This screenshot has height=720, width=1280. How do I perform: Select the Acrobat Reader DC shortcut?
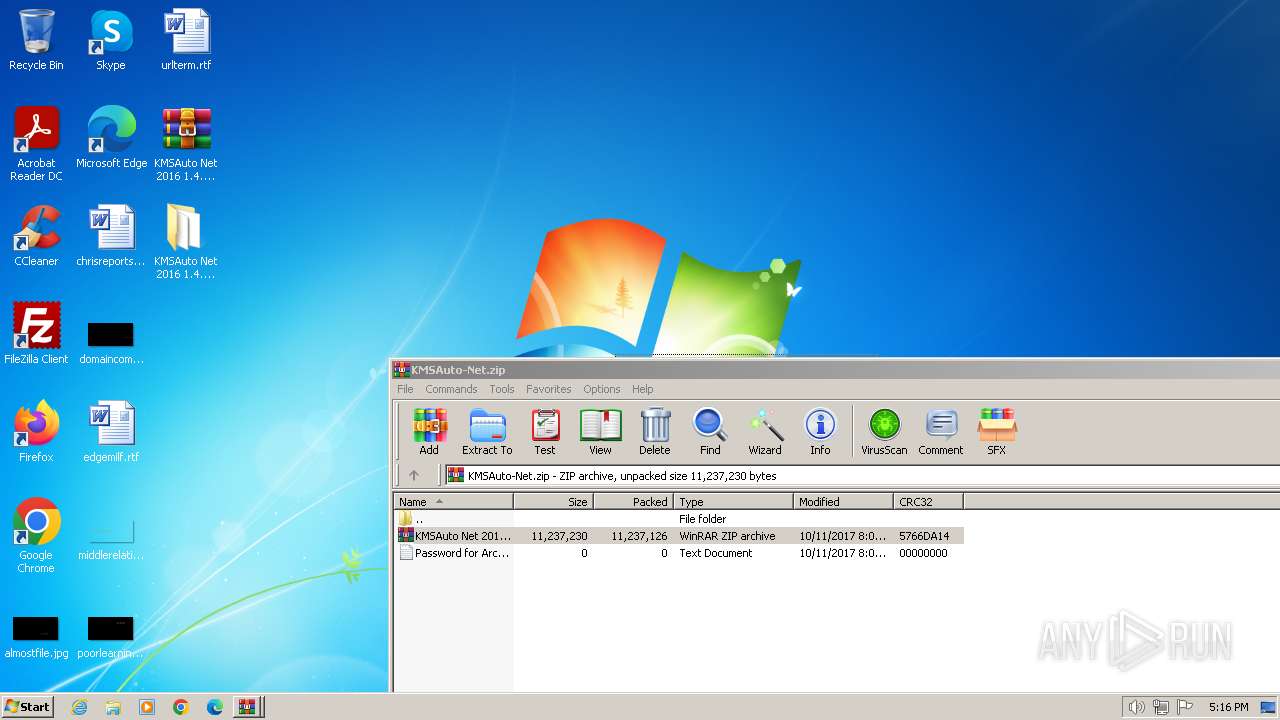click(36, 144)
